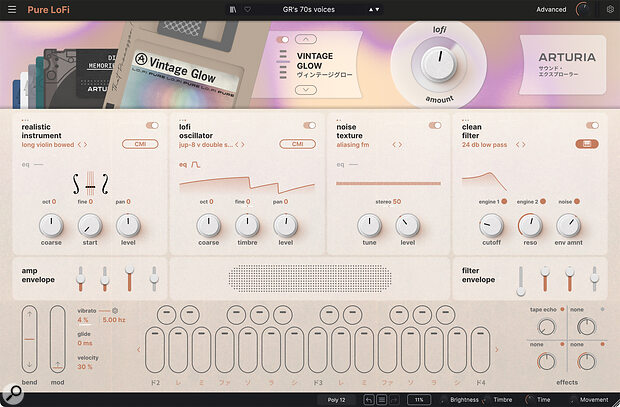
Task: Click the Brightness macro knob
Action: pos(443,400)
